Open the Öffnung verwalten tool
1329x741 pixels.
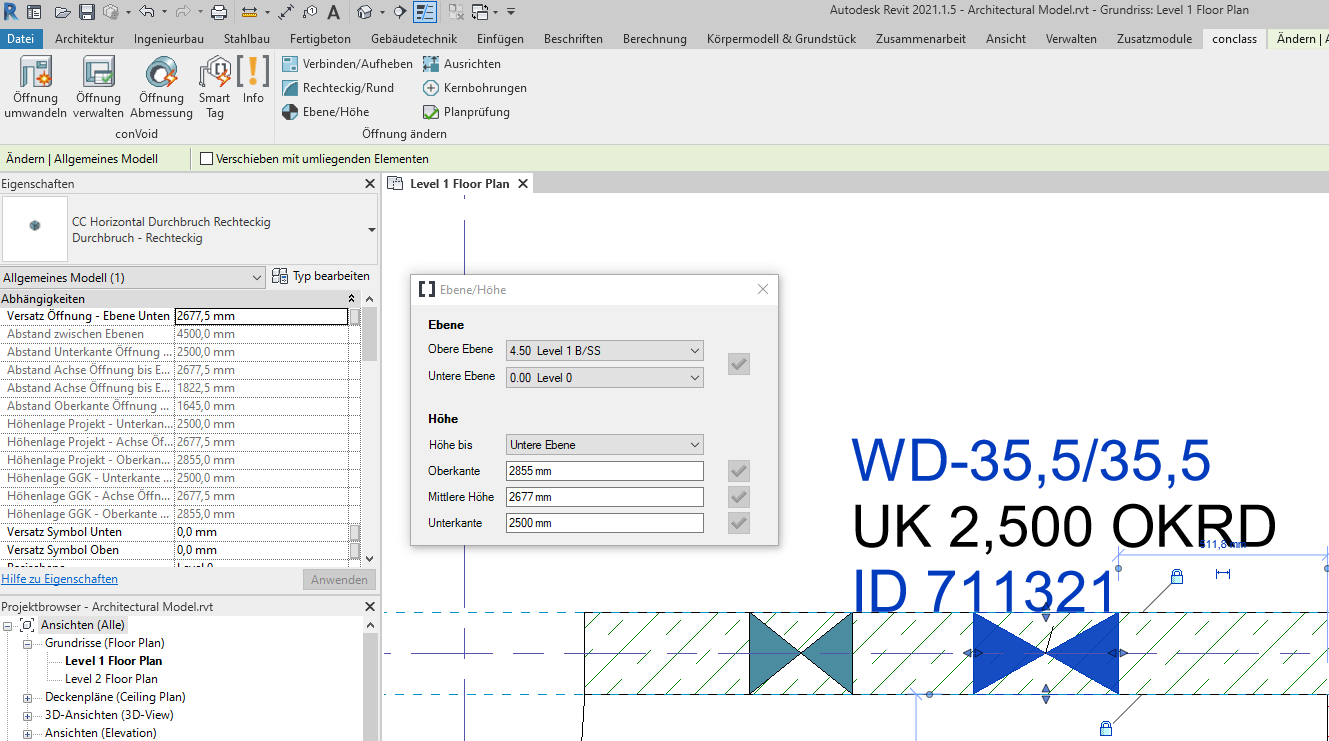tap(98, 88)
